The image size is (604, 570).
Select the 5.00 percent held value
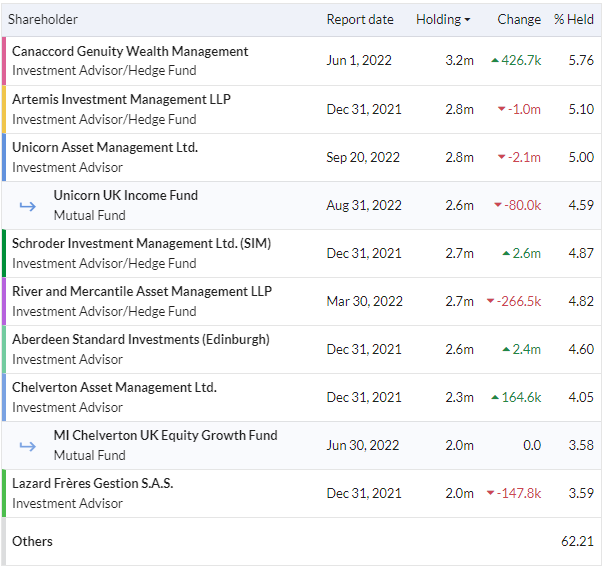click(581, 157)
